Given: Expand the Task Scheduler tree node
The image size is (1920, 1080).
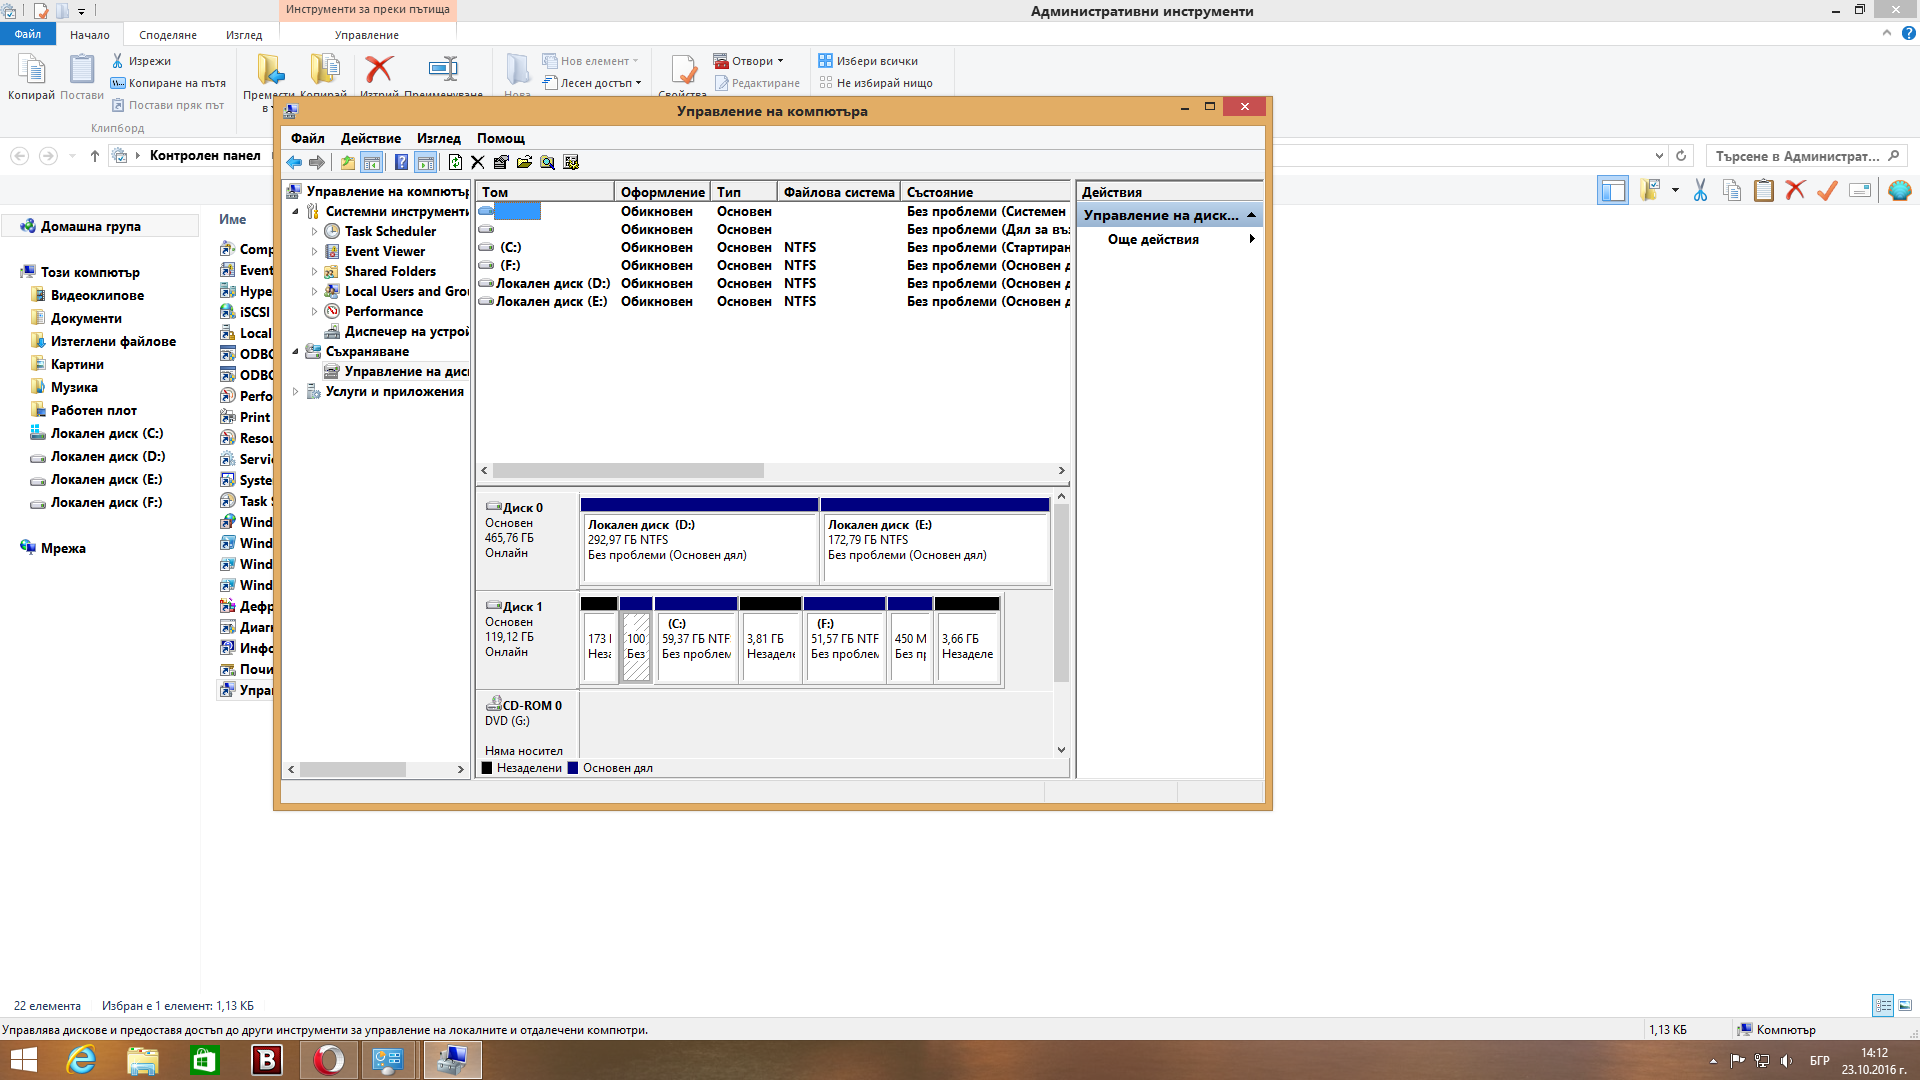Looking at the screenshot, I should point(314,231).
